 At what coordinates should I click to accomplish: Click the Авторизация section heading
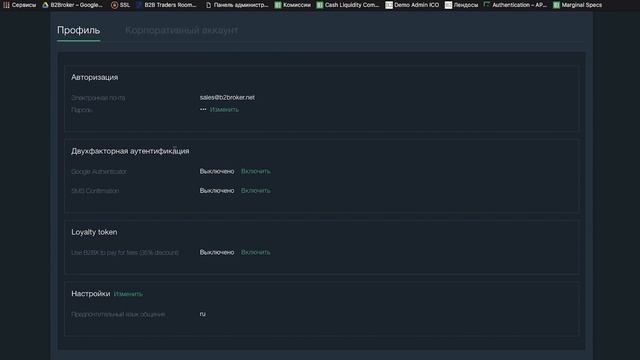click(x=95, y=77)
